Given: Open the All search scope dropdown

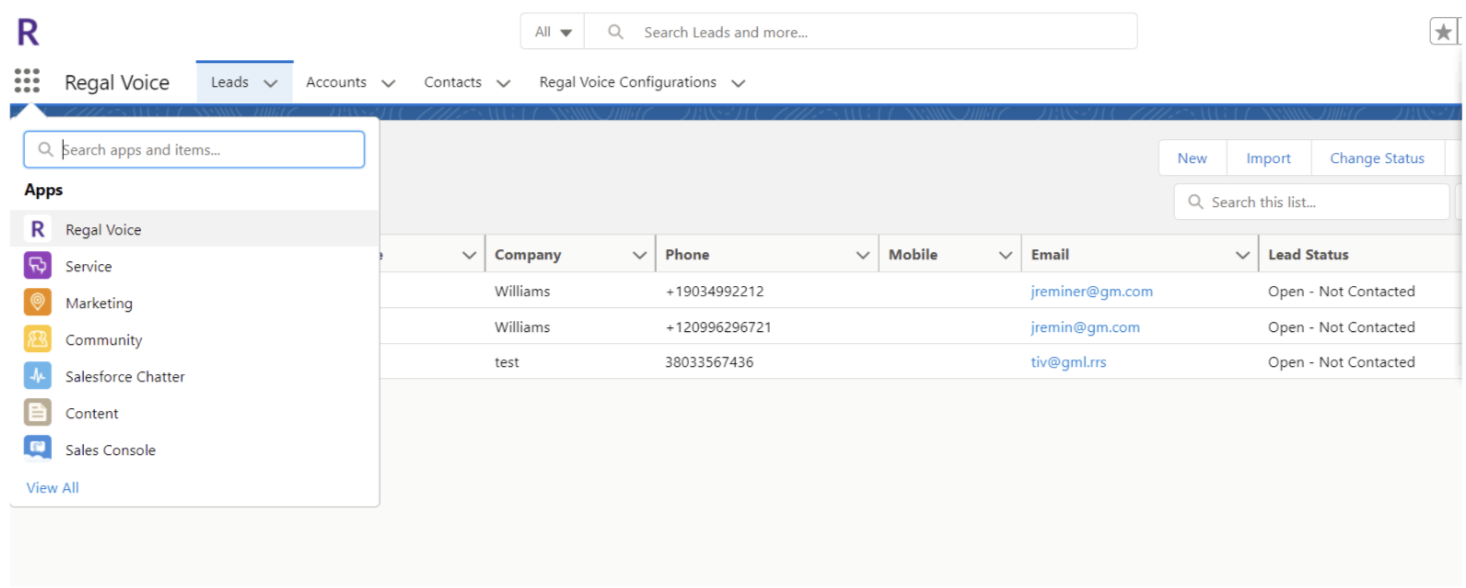Looking at the screenshot, I should coord(553,32).
